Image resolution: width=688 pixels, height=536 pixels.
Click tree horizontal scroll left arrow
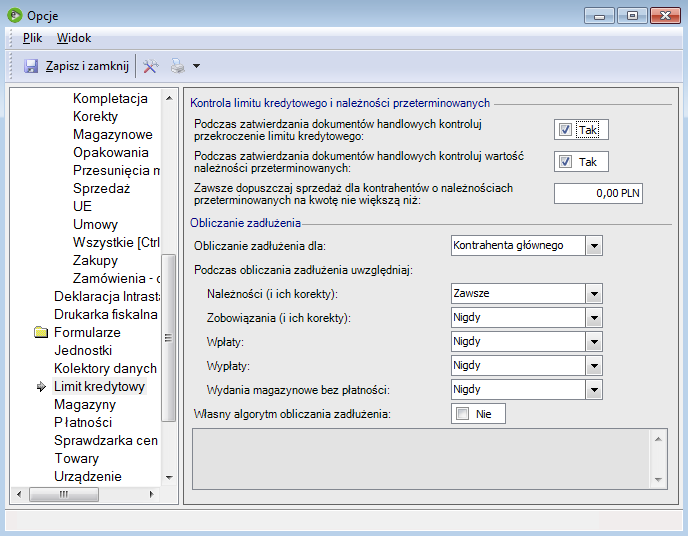coord(19,494)
